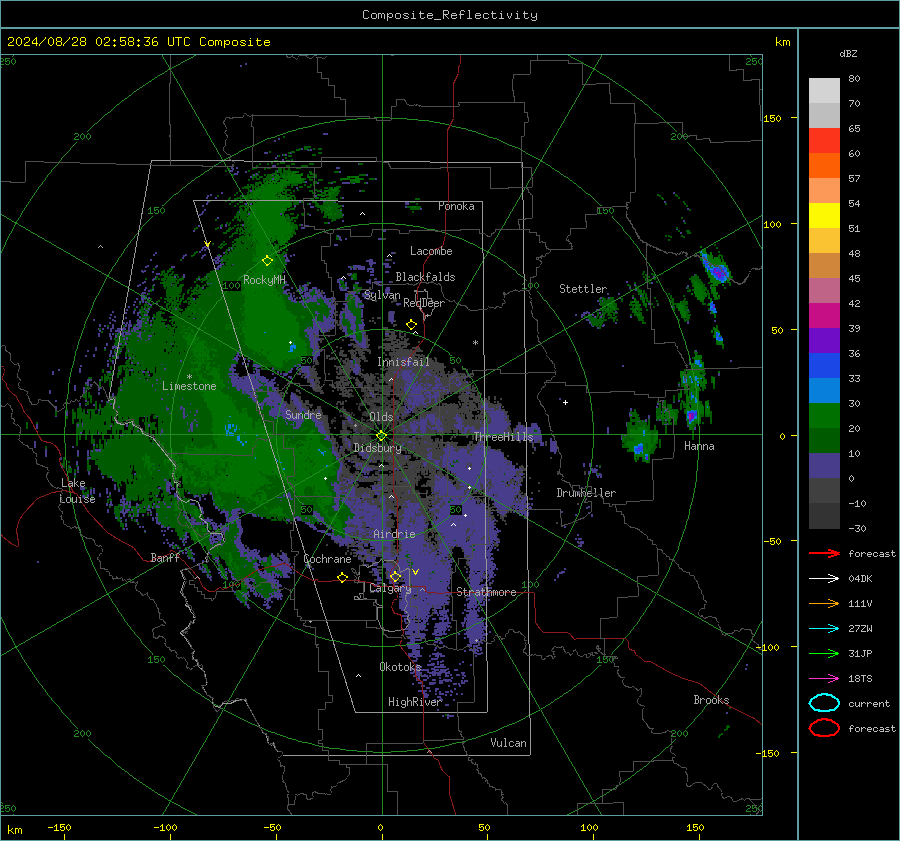
Task: Click the 18TS legend text
Action: 860,679
